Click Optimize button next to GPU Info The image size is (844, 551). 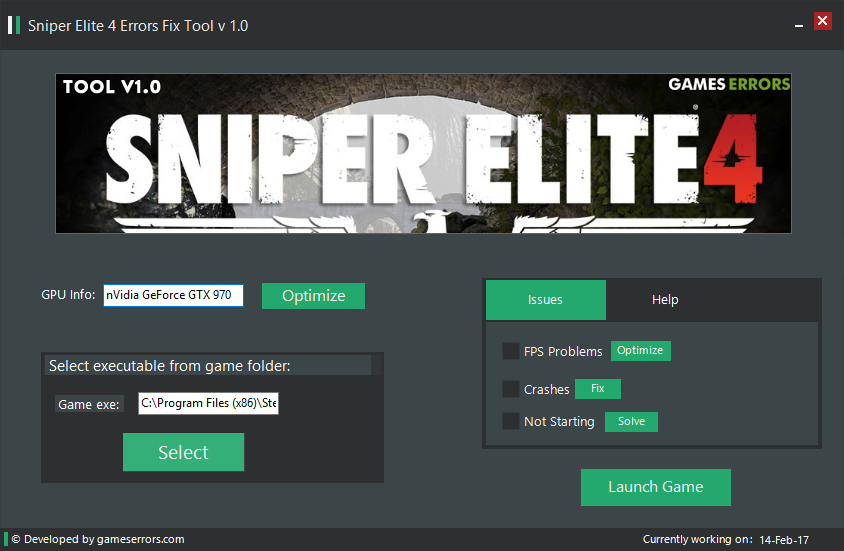coord(313,296)
